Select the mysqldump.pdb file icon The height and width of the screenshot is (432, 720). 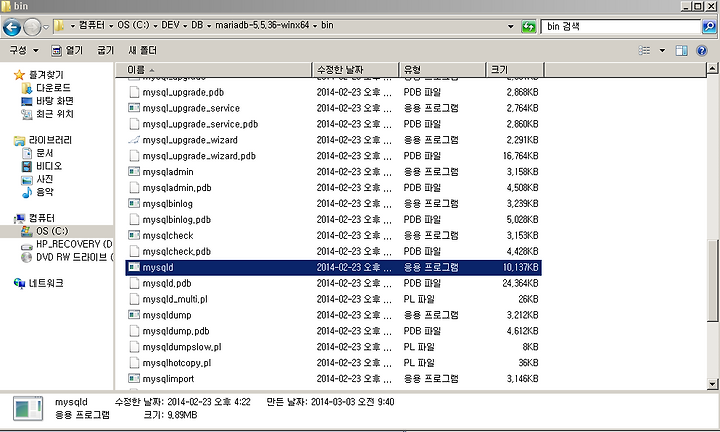134,331
